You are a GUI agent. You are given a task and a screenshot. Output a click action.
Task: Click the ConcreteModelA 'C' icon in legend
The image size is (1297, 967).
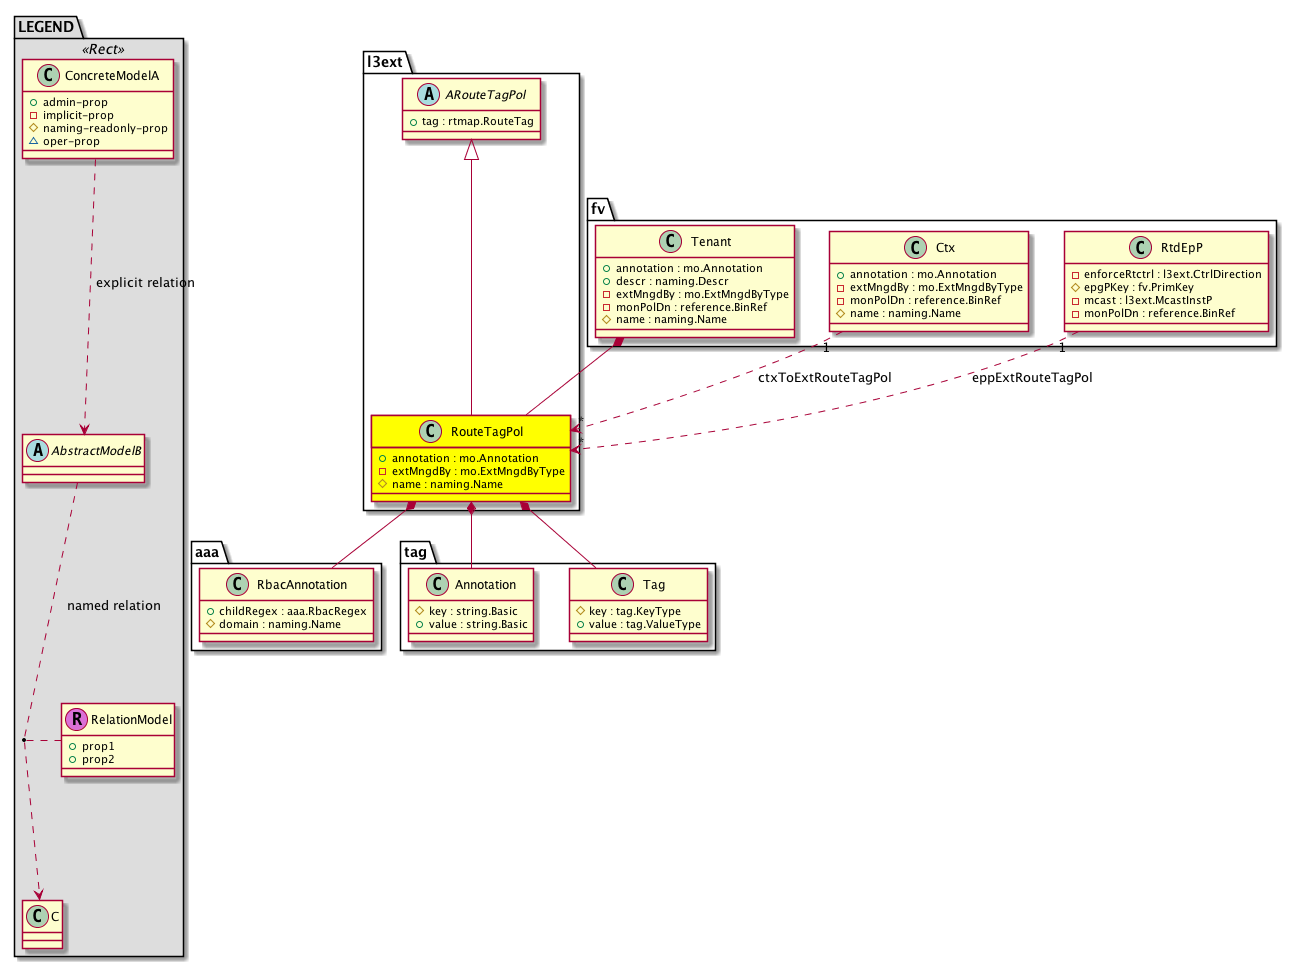[x=45, y=76]
